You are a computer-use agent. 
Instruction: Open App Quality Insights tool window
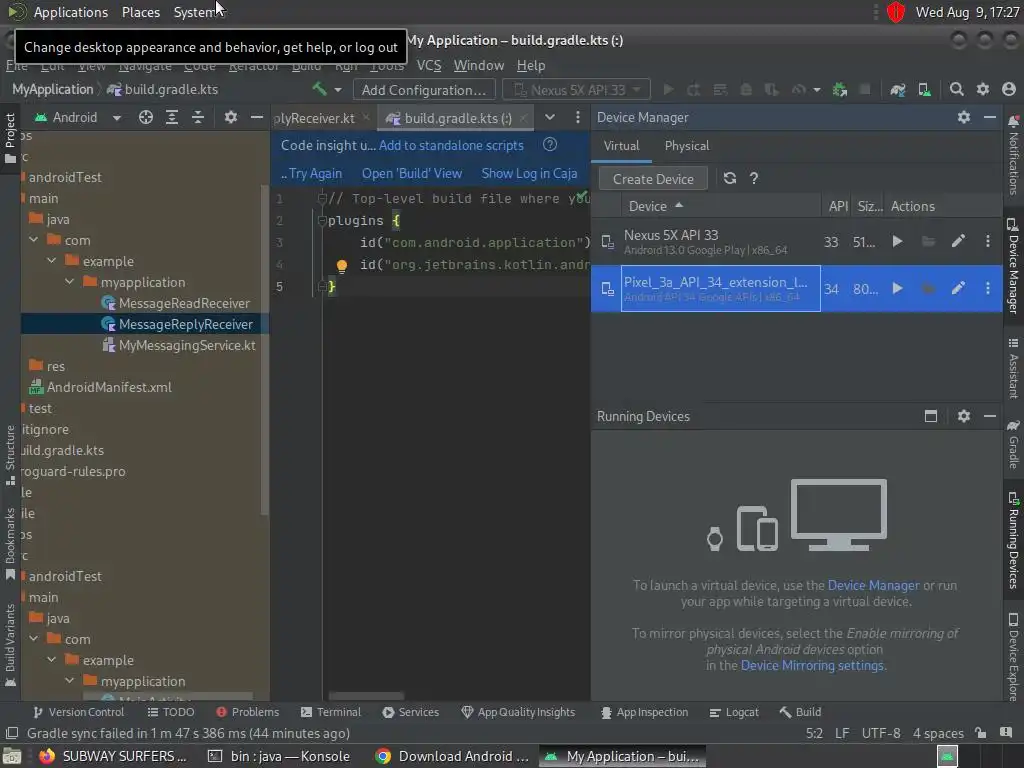point(518,712)
